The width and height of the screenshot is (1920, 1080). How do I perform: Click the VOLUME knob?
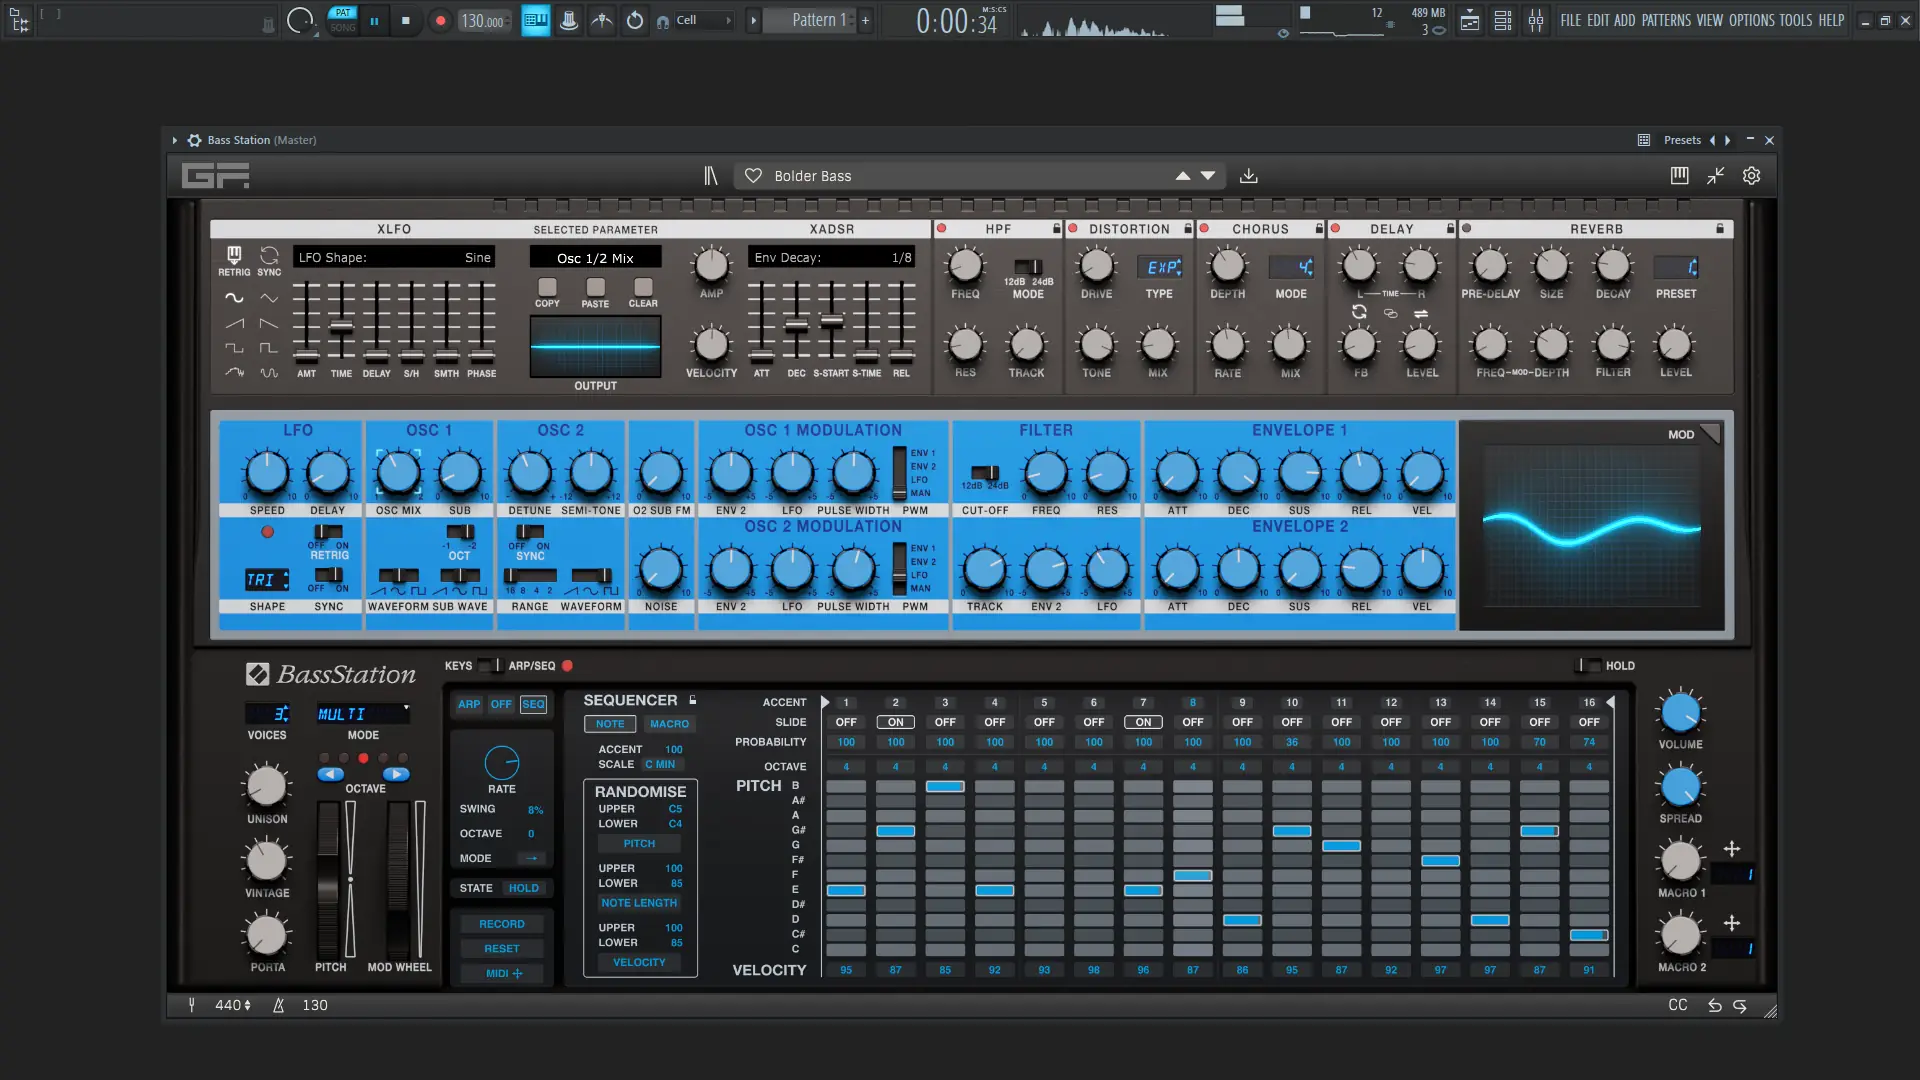click(1680, 713)
